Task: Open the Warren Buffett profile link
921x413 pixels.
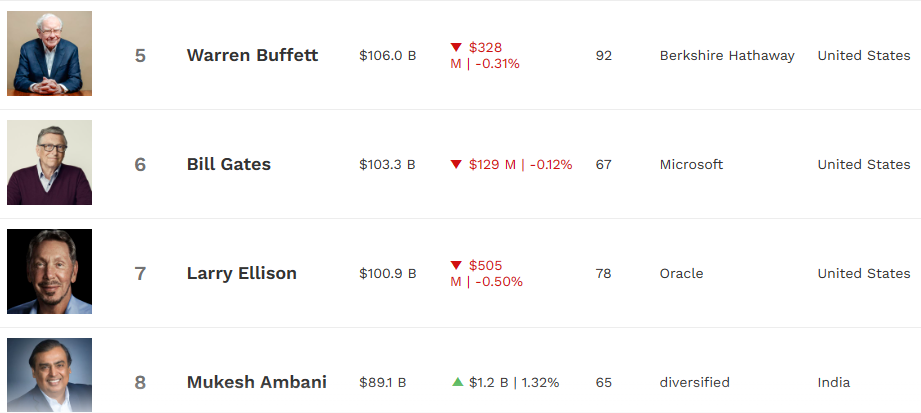Action: point(253,55)
